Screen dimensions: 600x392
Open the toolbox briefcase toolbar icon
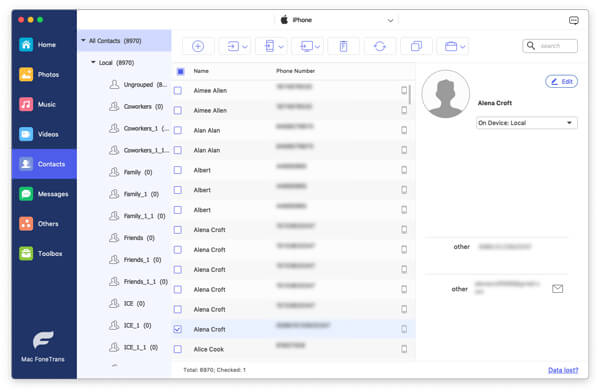point(454,46)
